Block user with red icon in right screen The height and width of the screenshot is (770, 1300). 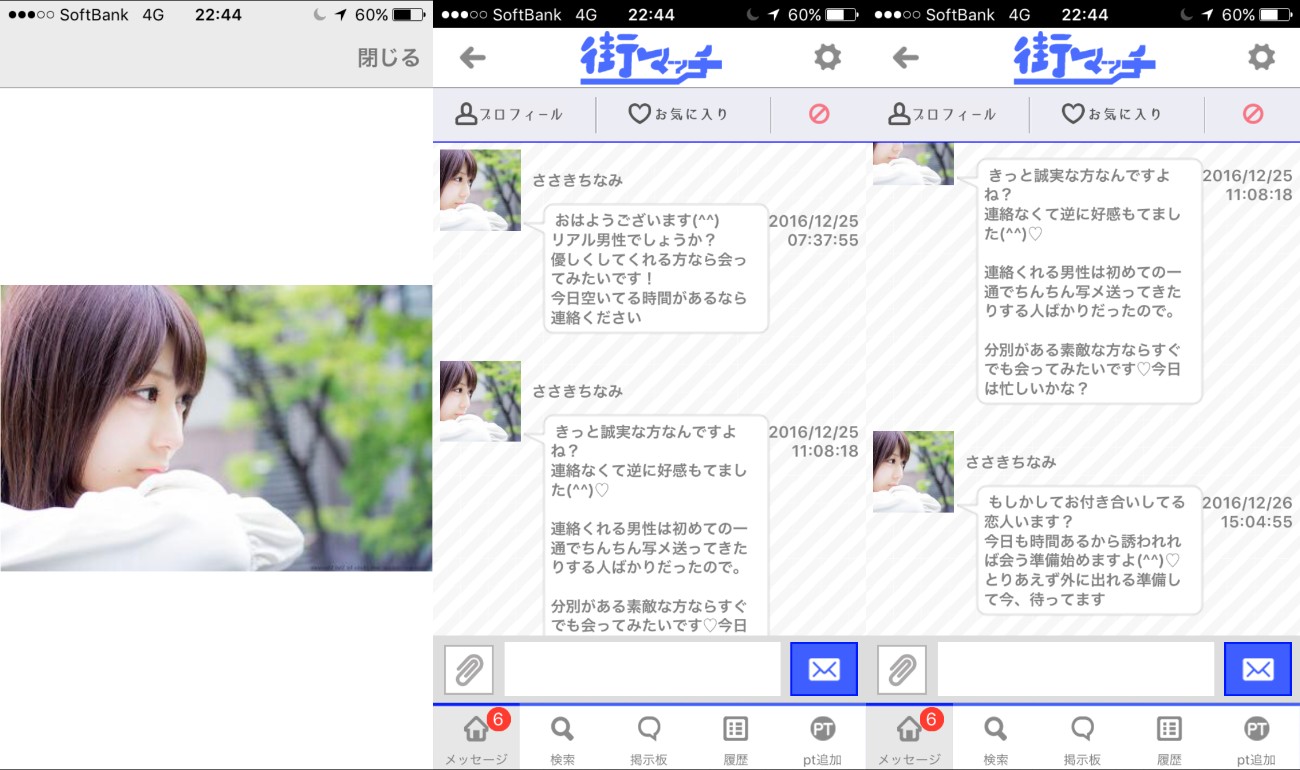click(x=1253, y=114)
